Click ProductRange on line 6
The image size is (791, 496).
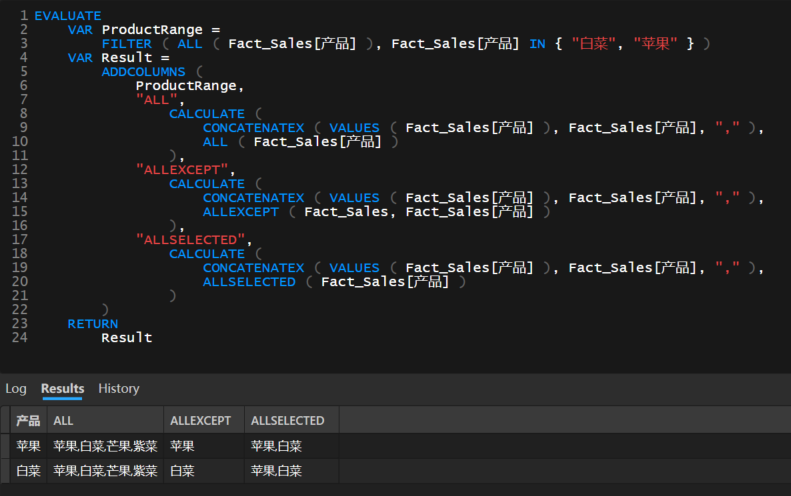click(186, 86)
